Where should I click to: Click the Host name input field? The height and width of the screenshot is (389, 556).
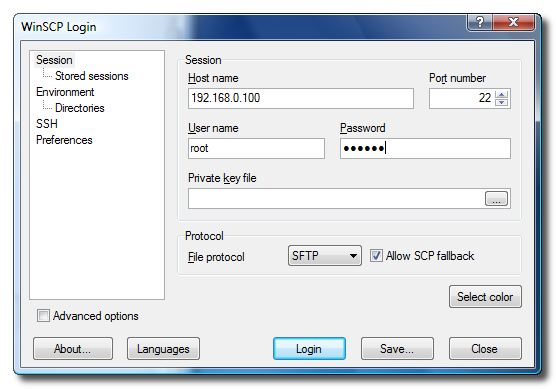(301, 98)
